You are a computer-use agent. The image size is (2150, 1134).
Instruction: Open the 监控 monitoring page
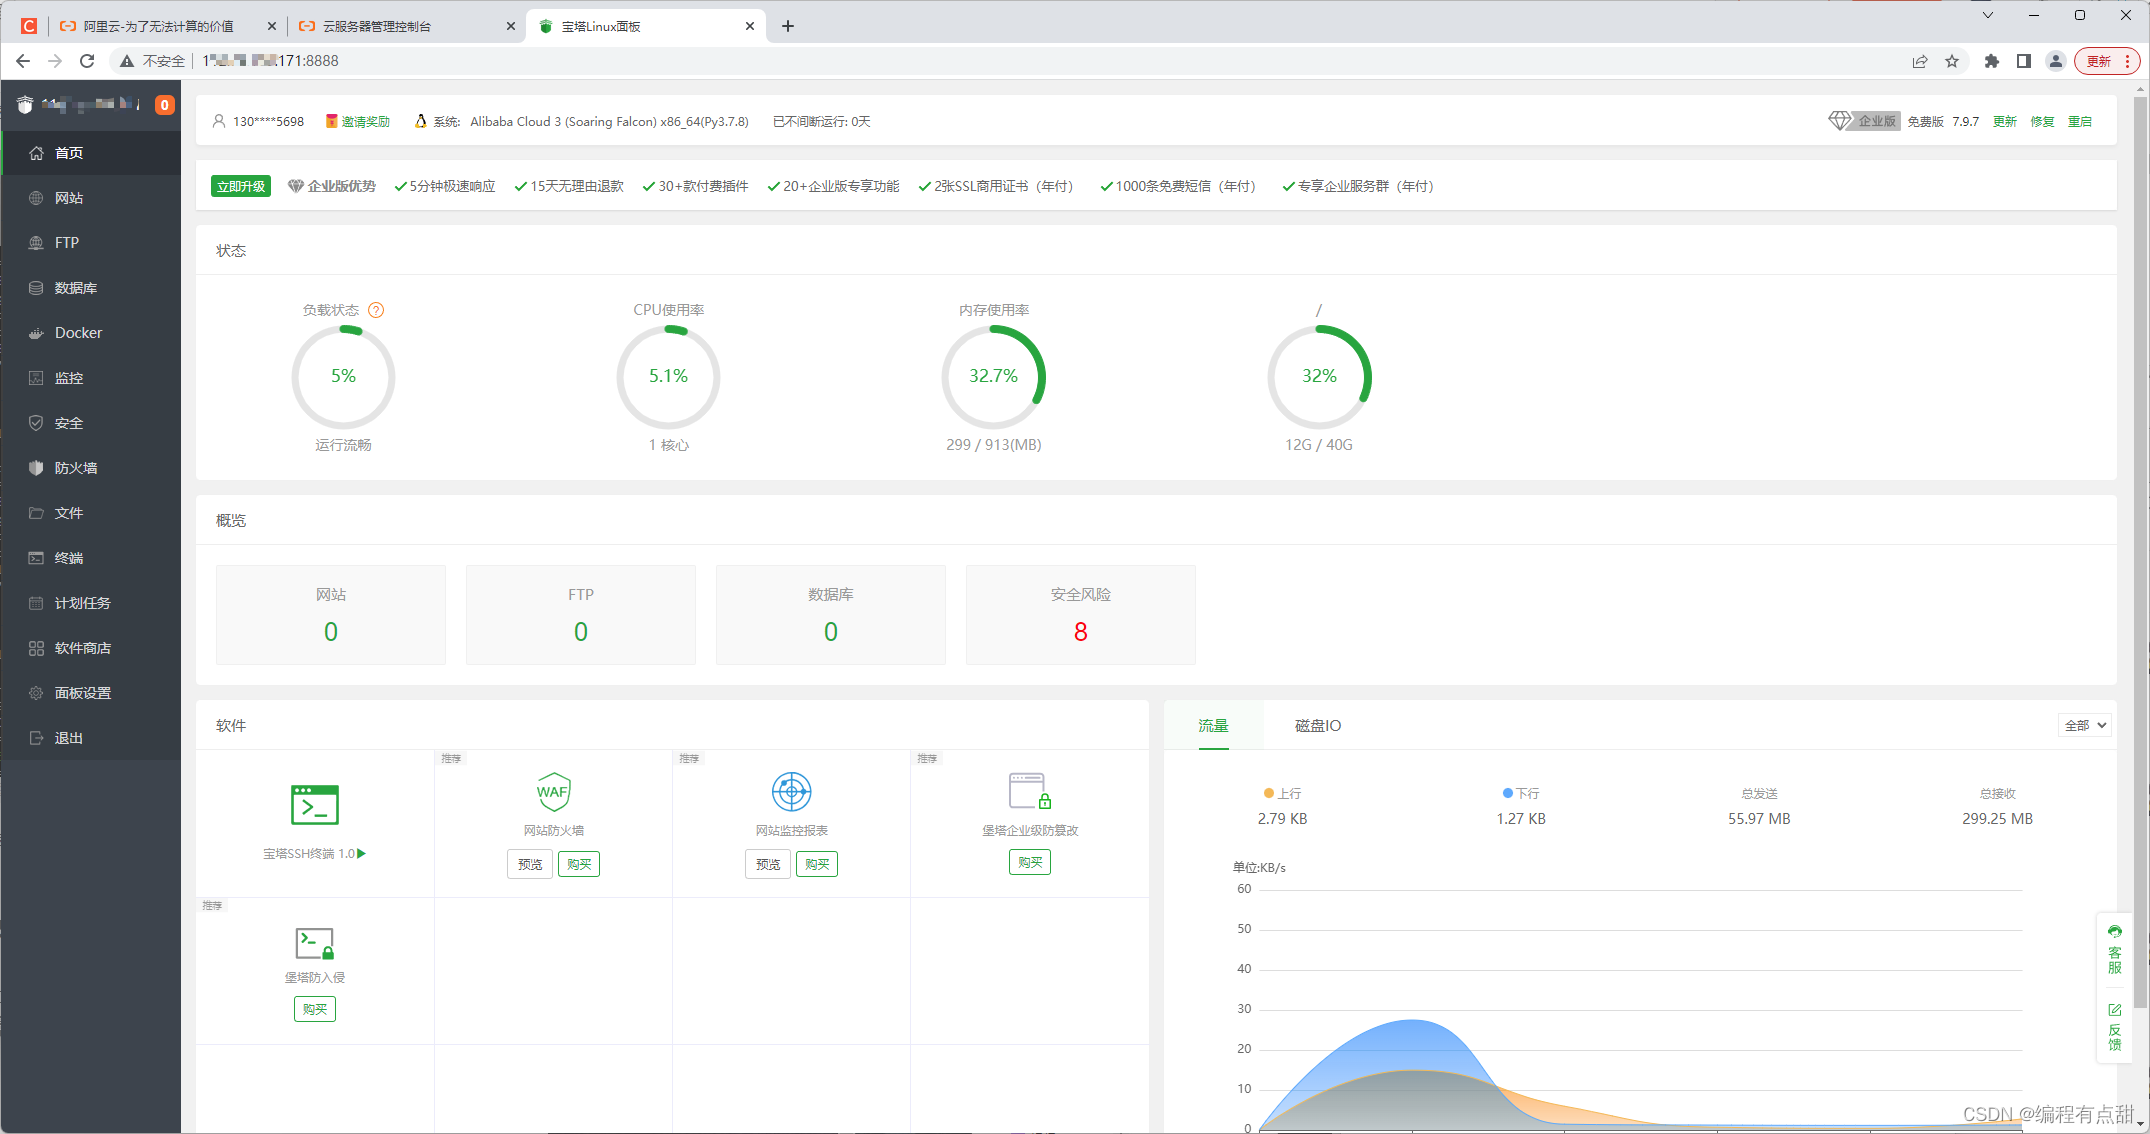pyautogui.click(x=91, y=378)
